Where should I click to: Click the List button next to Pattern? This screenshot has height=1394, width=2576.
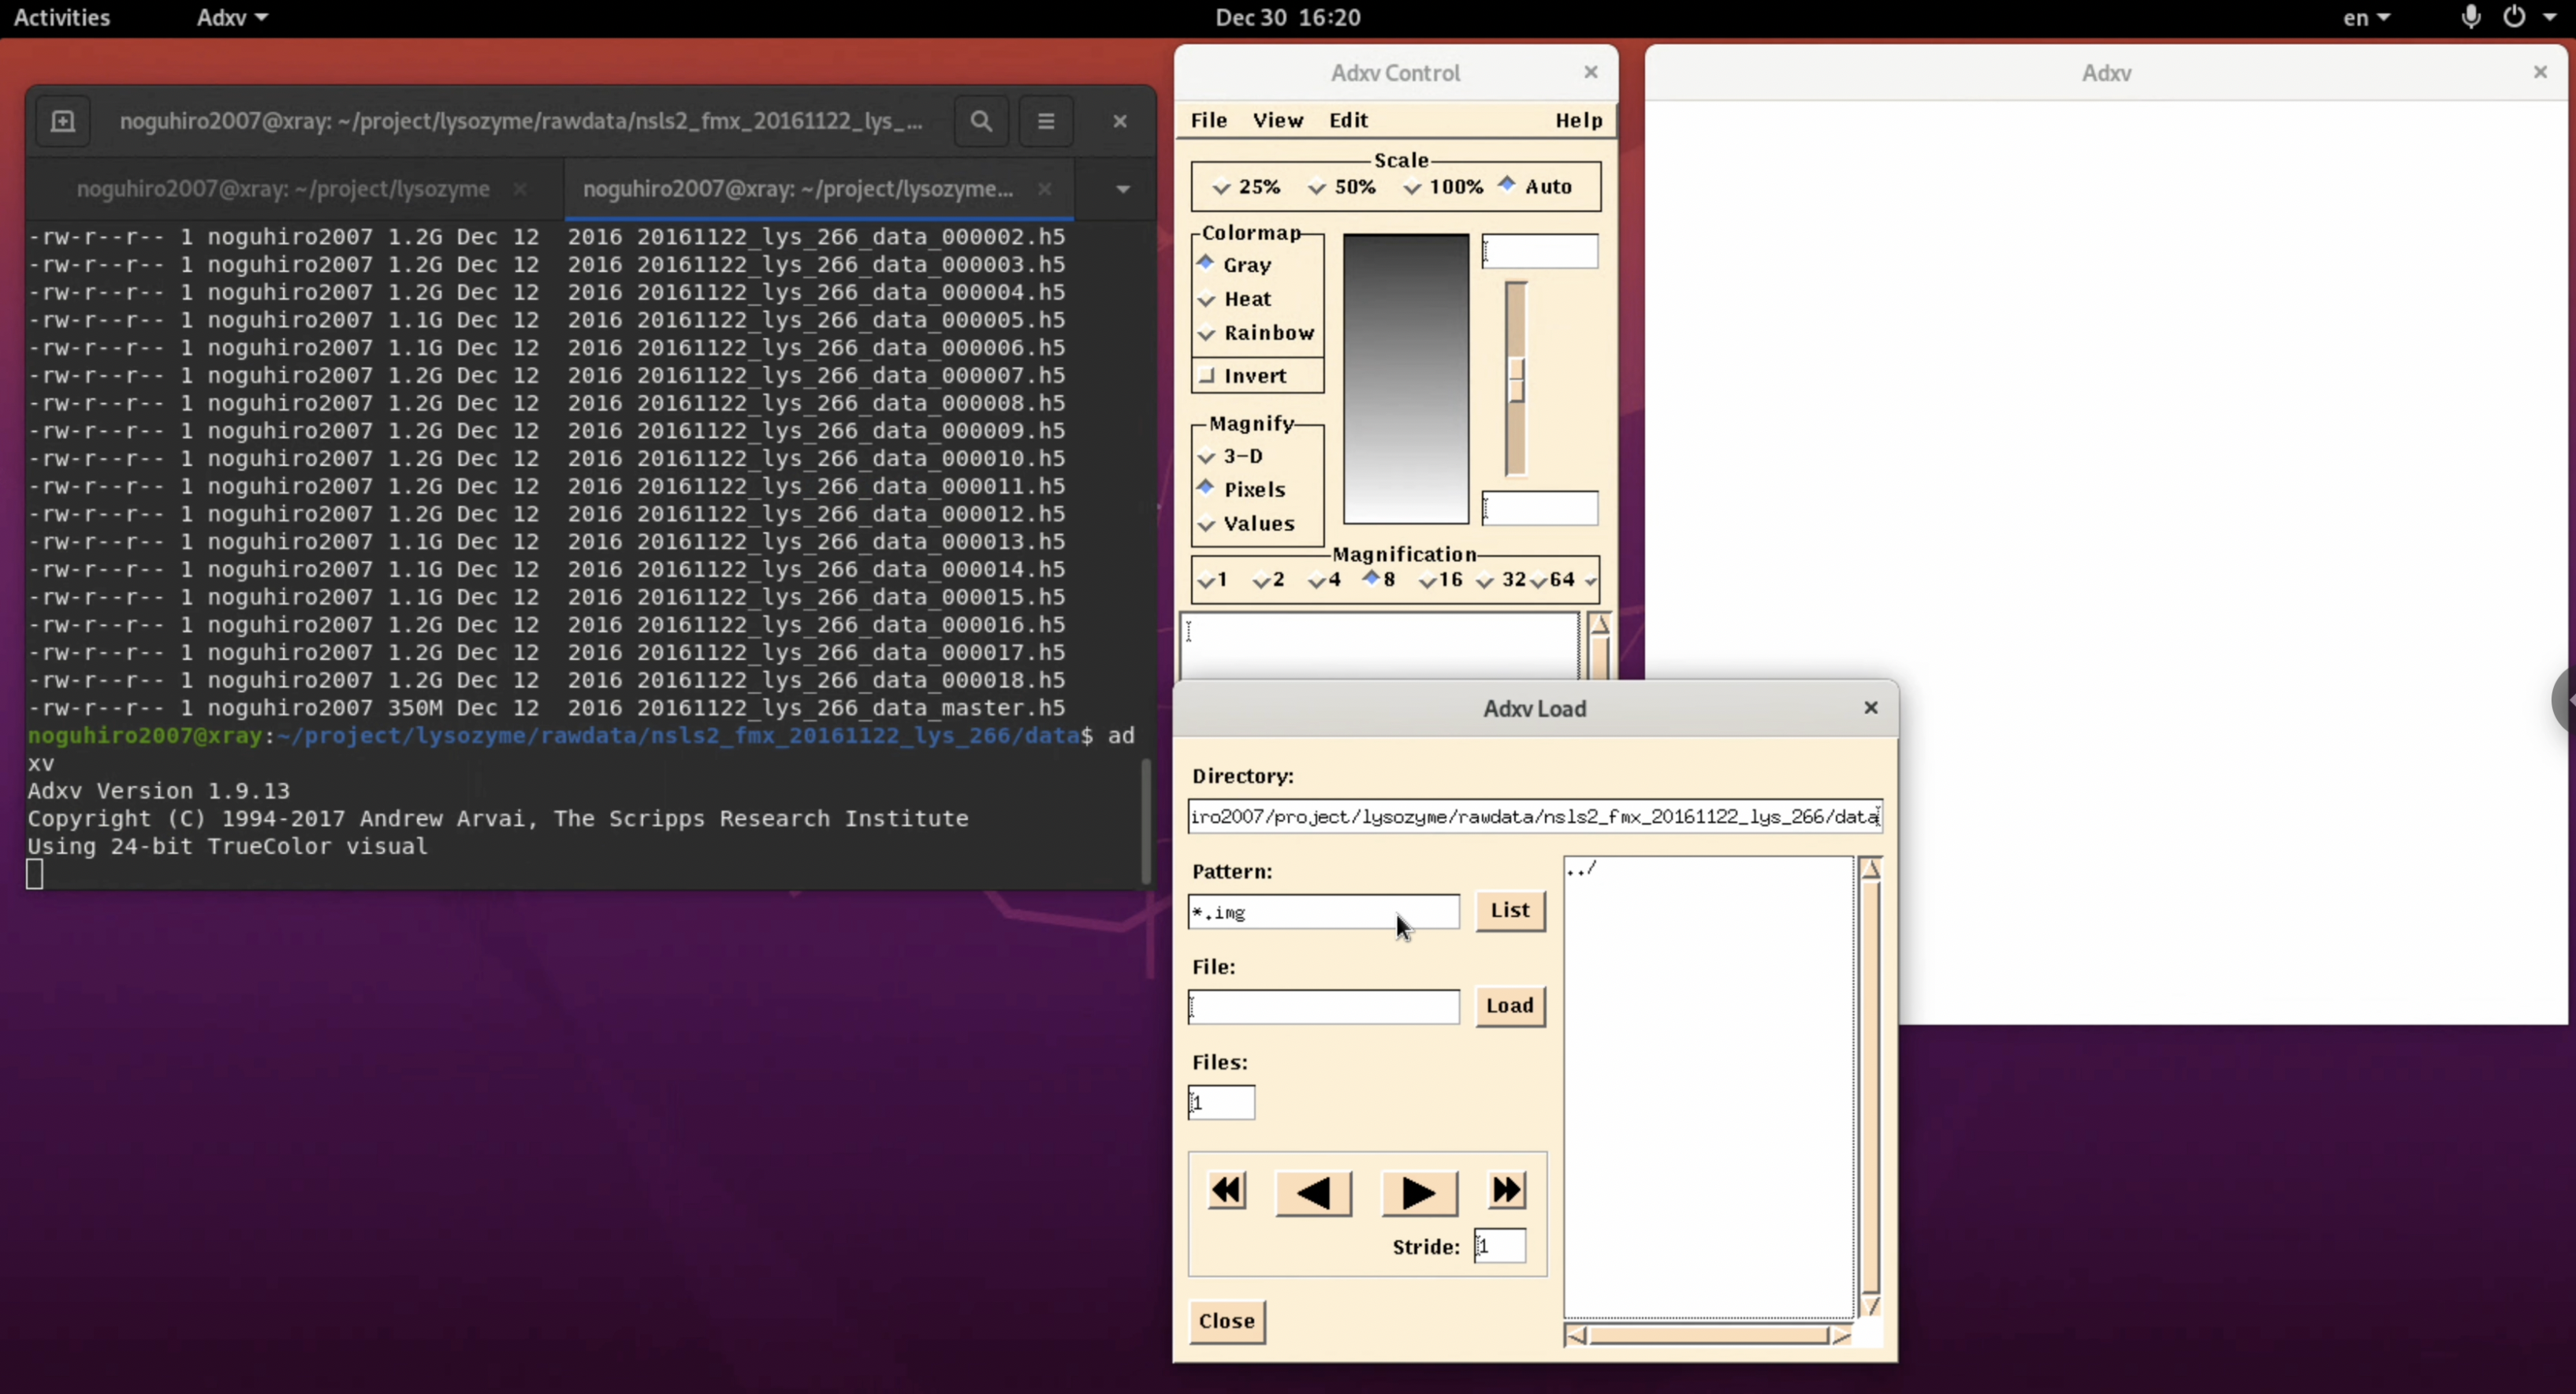(x=1509, y=910)
